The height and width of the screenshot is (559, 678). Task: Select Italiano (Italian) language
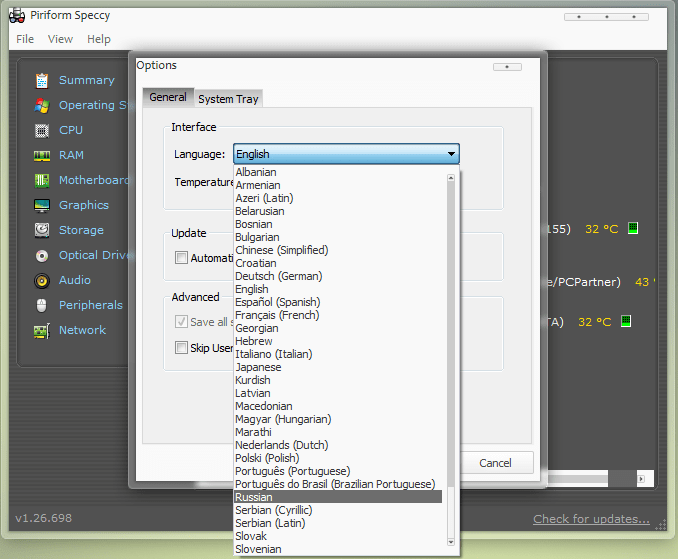(338, 354)
